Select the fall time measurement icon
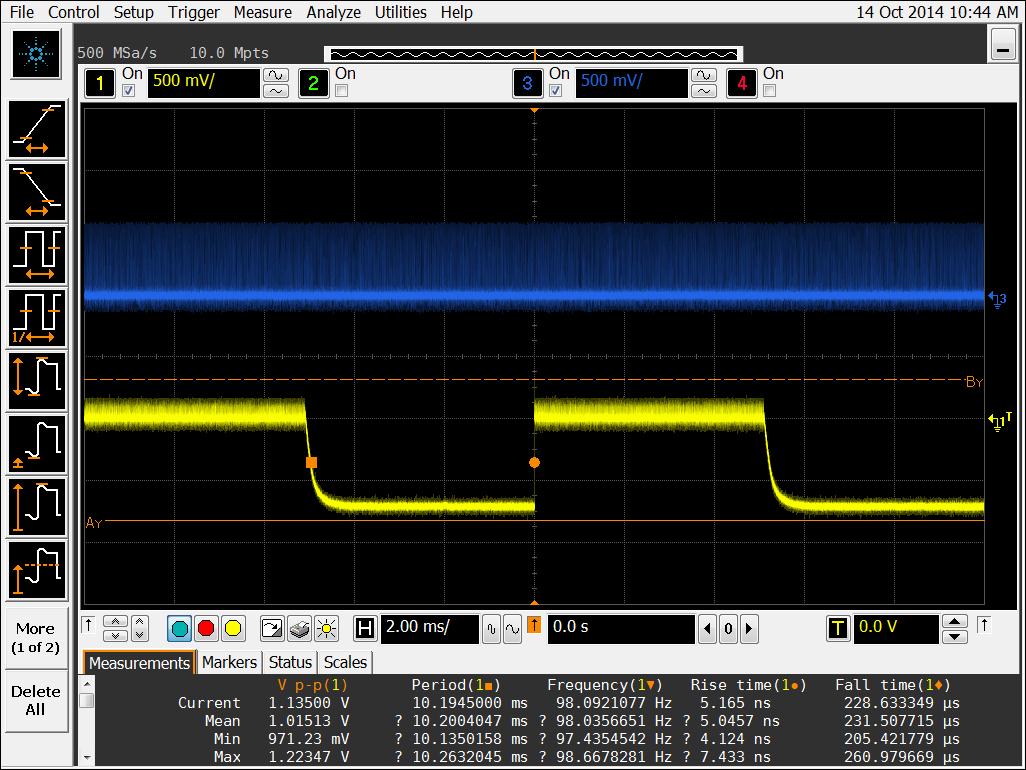1026x770 pixels. [37, 192]
